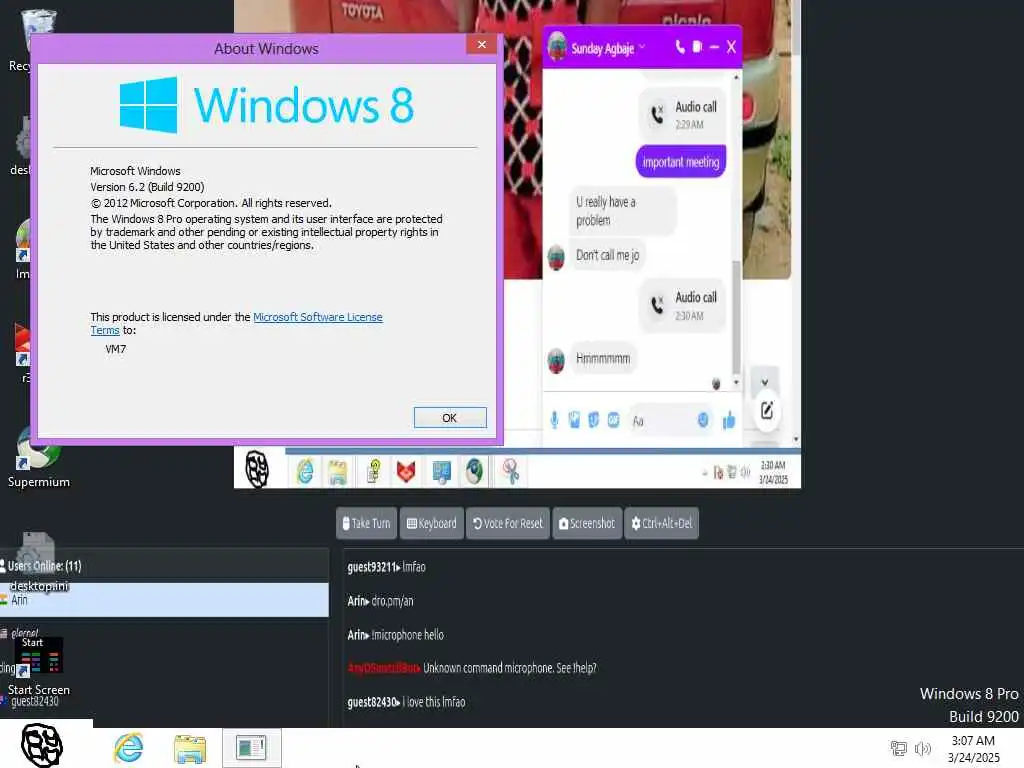The image size is (1024, 768).
Task: Open Supermium browser in inner taskbar
Action: pyautogui.click(x=475, y=471)
